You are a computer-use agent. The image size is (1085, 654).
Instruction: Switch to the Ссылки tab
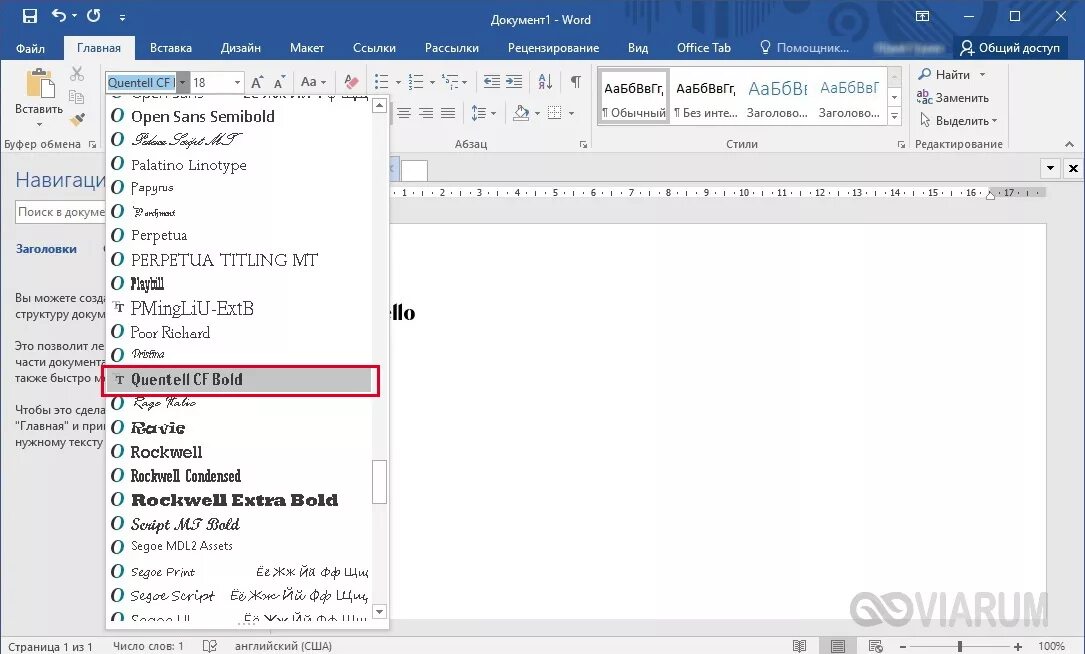tap(374, 48)
